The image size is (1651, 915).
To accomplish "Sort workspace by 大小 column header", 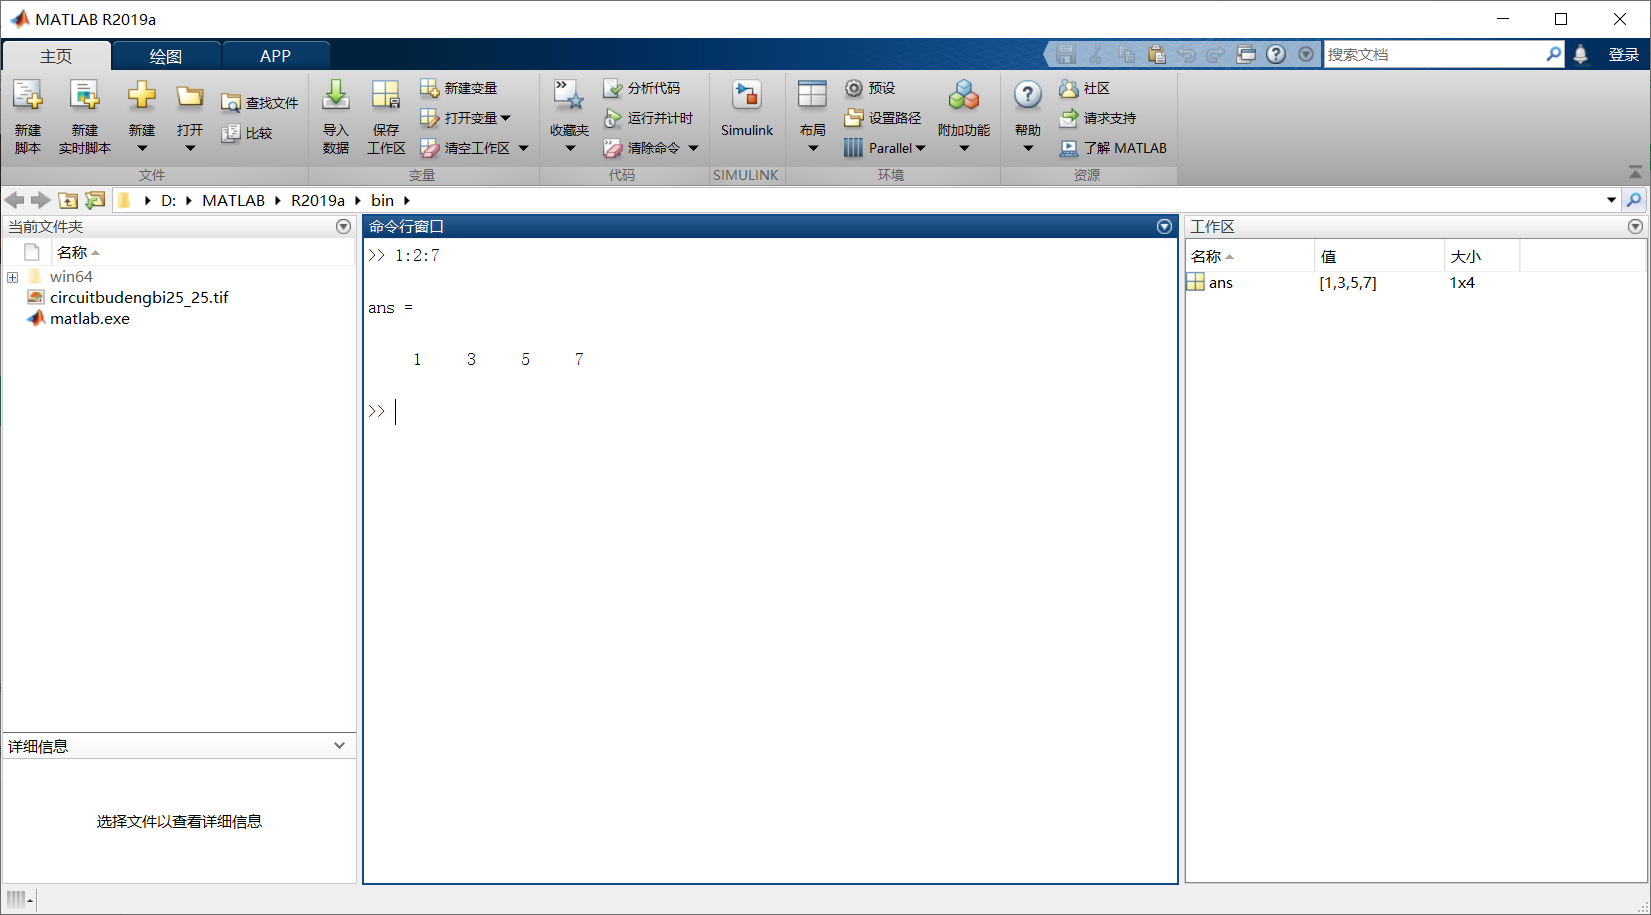I will [x=1481, y=257].
